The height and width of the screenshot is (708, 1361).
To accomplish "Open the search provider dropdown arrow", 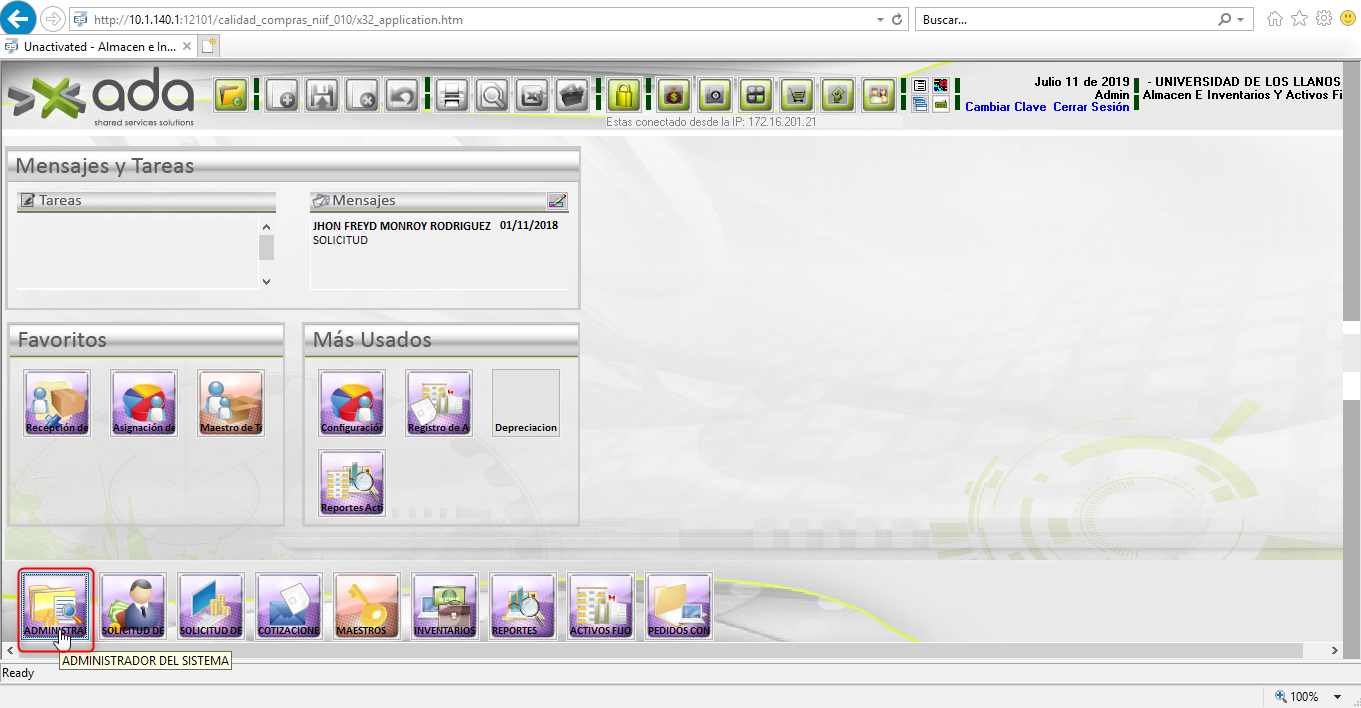I will (x=1241, y=20).
